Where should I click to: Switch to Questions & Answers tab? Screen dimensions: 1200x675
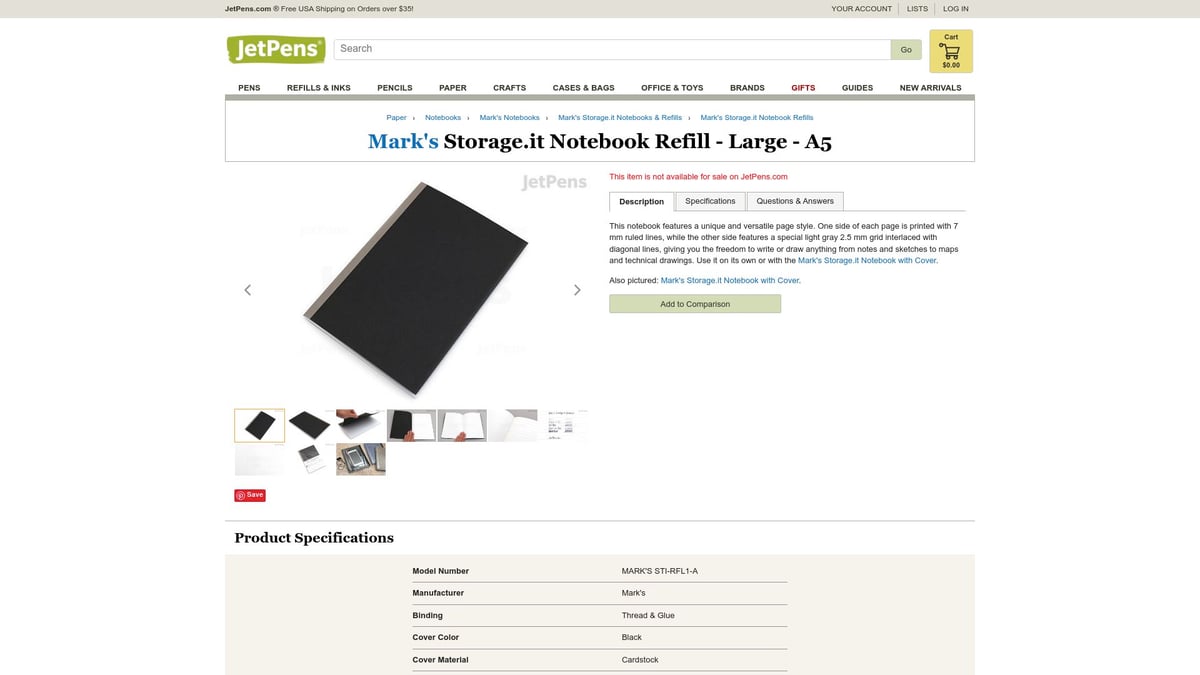click(795, 201)
